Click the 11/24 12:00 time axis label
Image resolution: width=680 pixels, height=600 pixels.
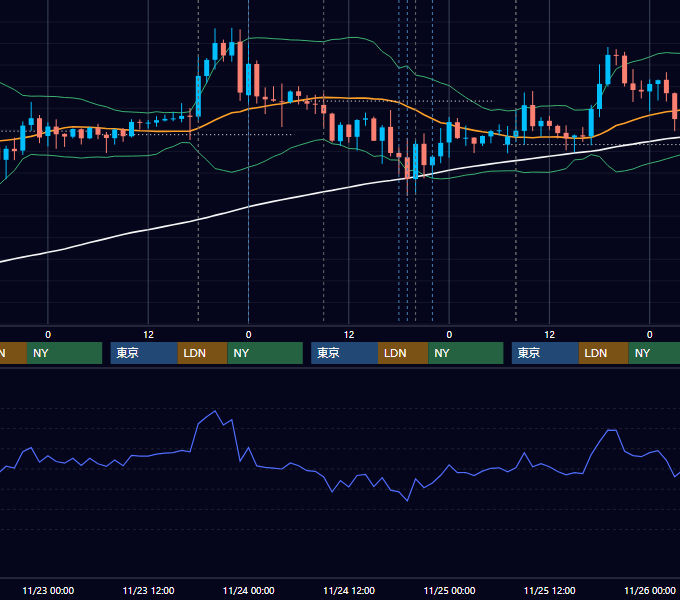[349, 590]
